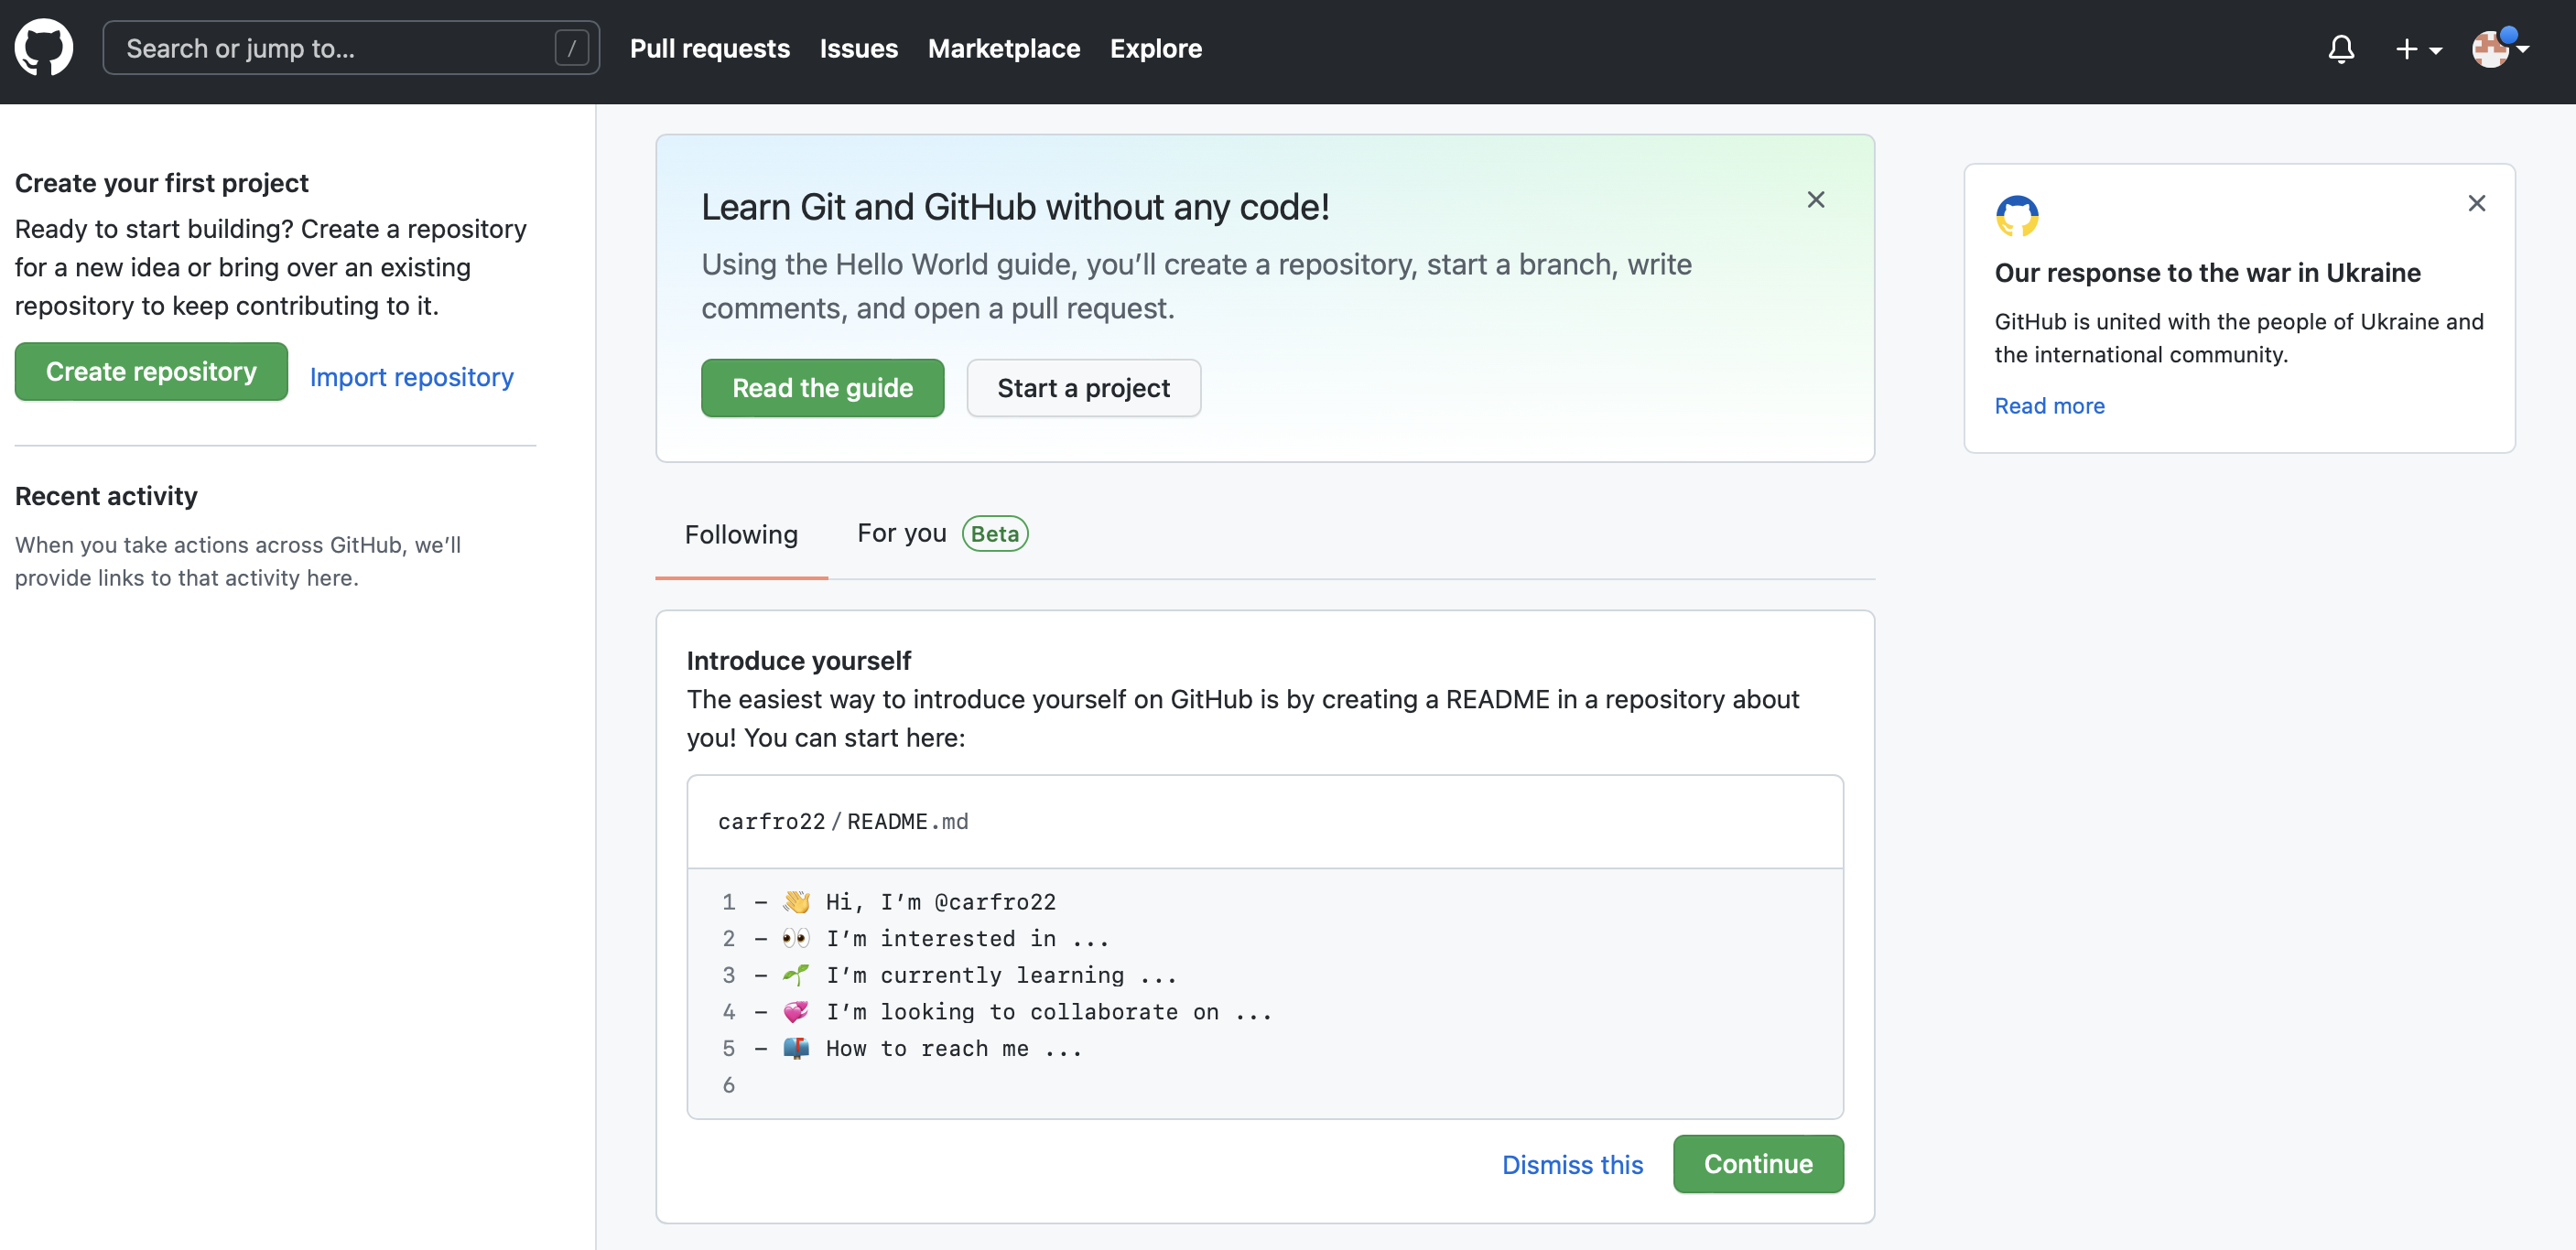The width and height of the screenshot is (2576, 1250).
Task: Click the slash shortcut key icon
Action: click(x=571, y=48)
